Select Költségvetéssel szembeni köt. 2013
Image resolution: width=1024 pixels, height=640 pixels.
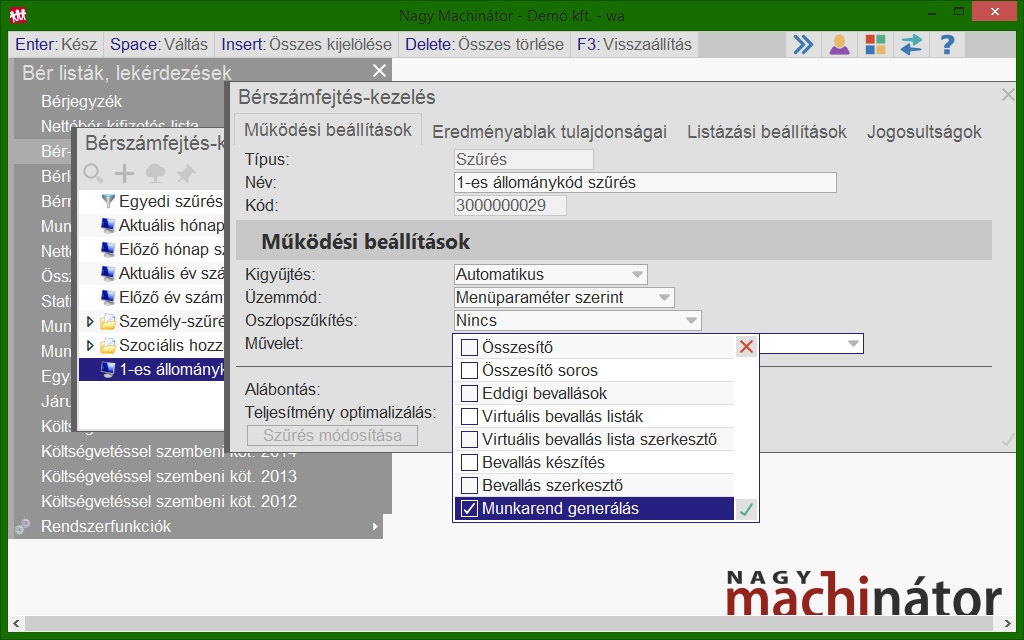pos(169,477)
